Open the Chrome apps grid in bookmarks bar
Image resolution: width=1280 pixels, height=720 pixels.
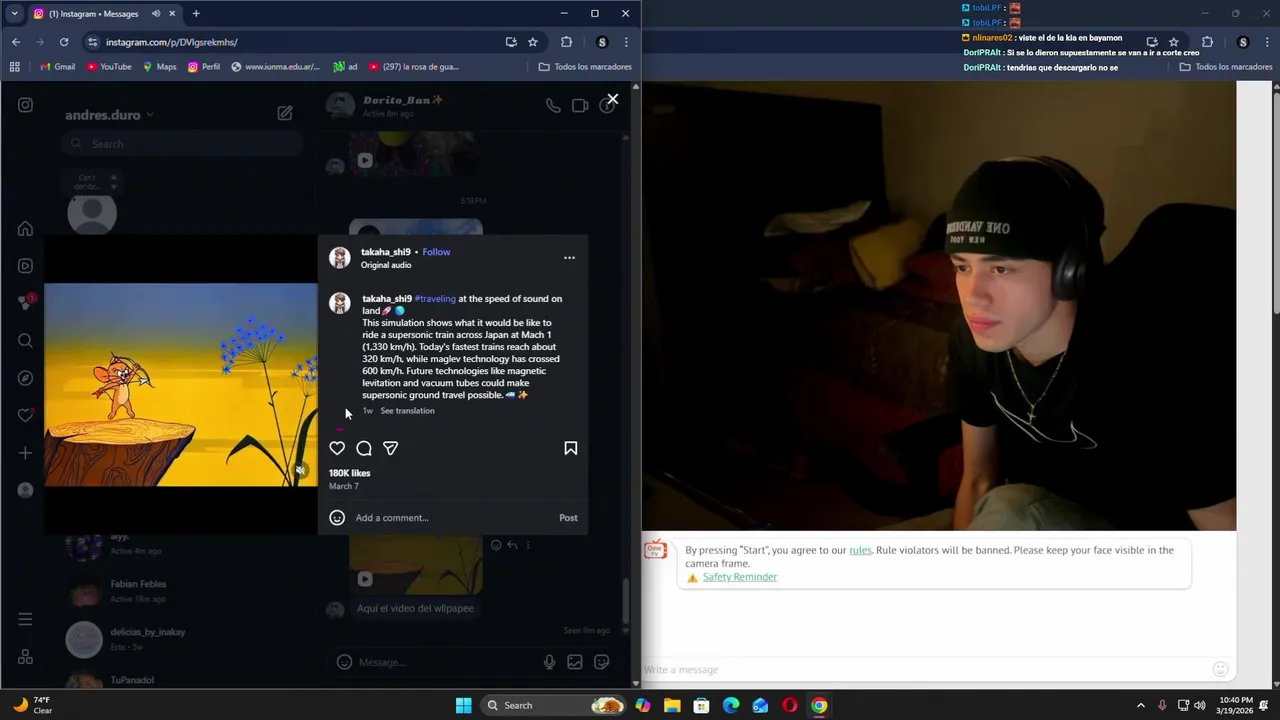tap(14, 67)
